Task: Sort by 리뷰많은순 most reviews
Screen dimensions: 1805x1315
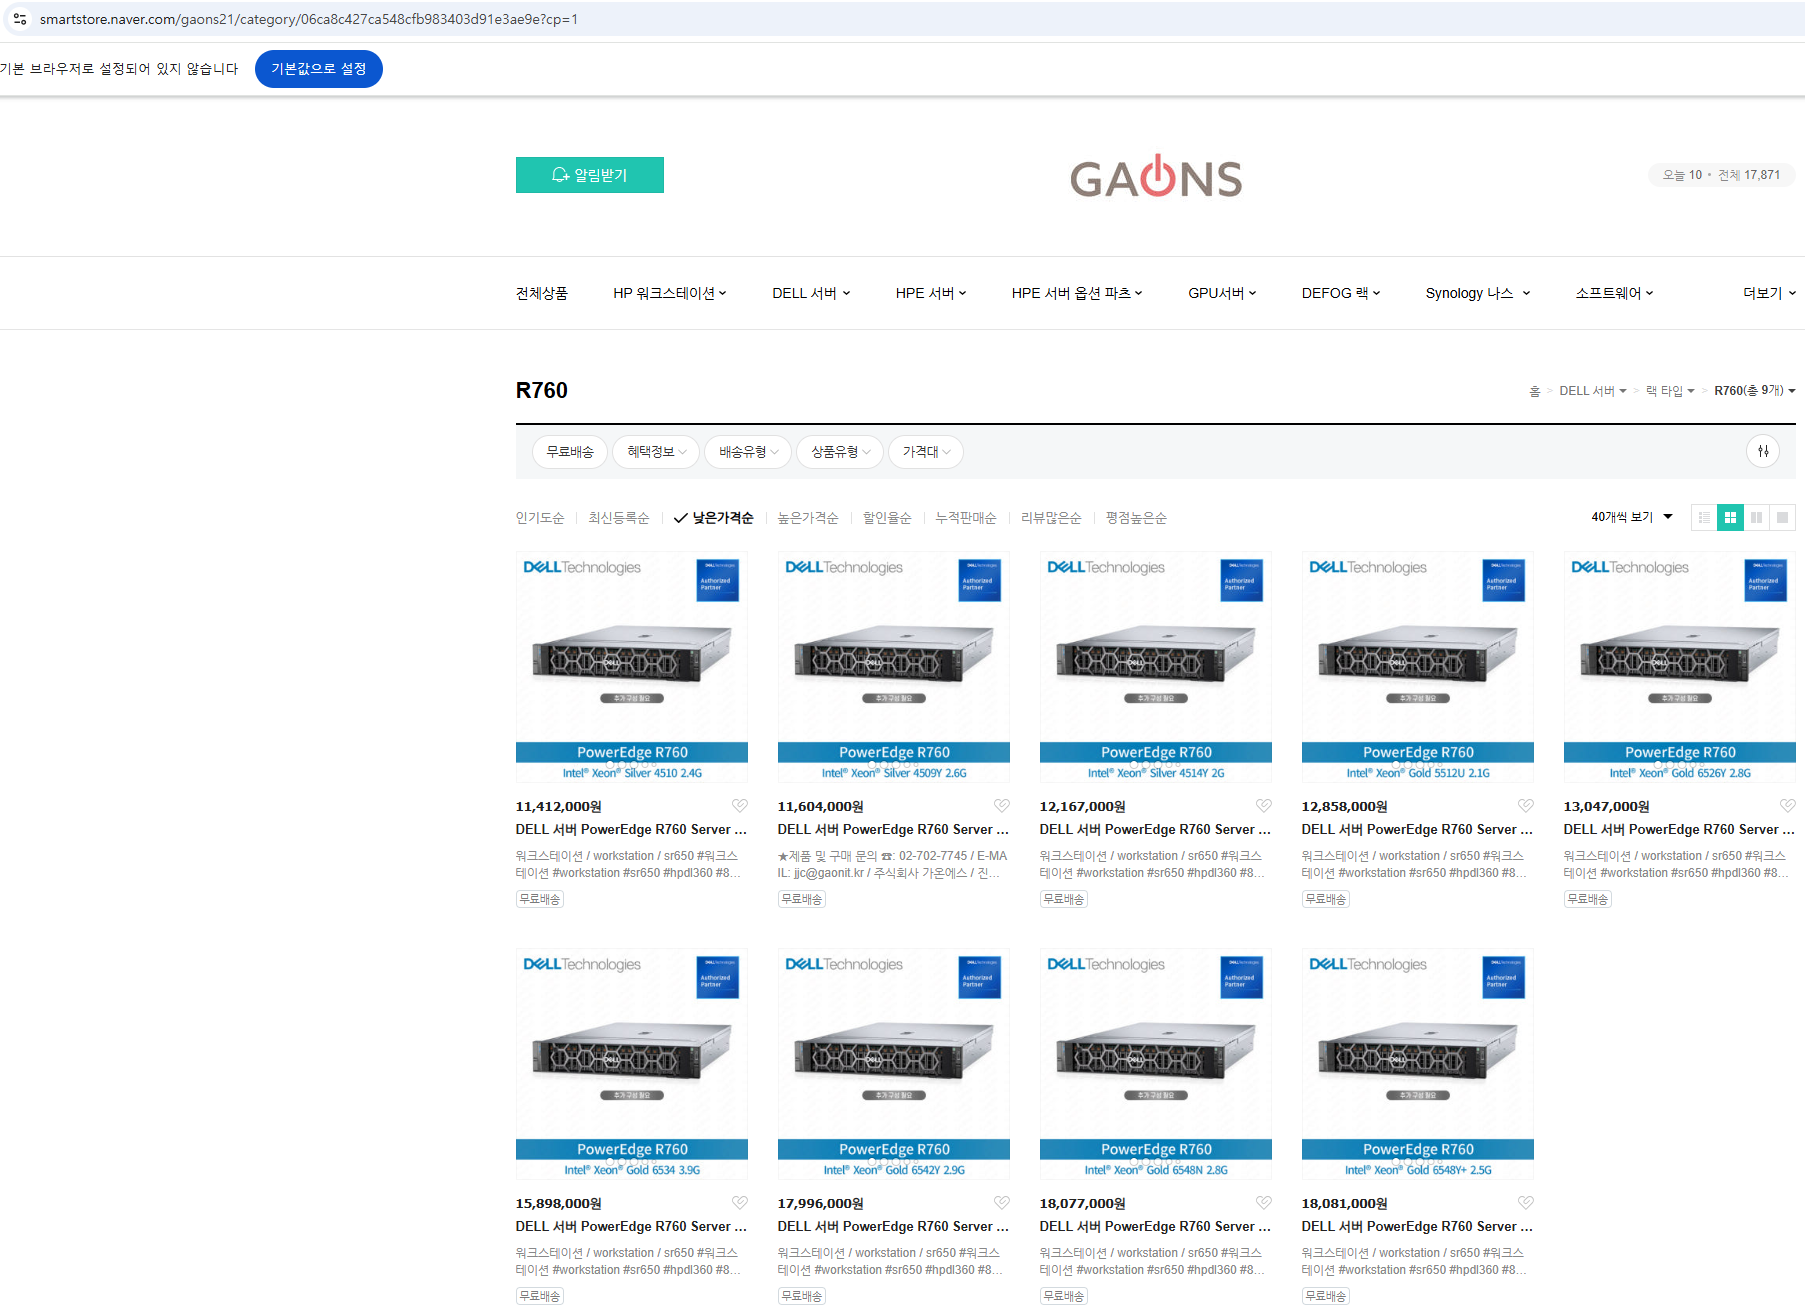Action: tap(1051, 518)
